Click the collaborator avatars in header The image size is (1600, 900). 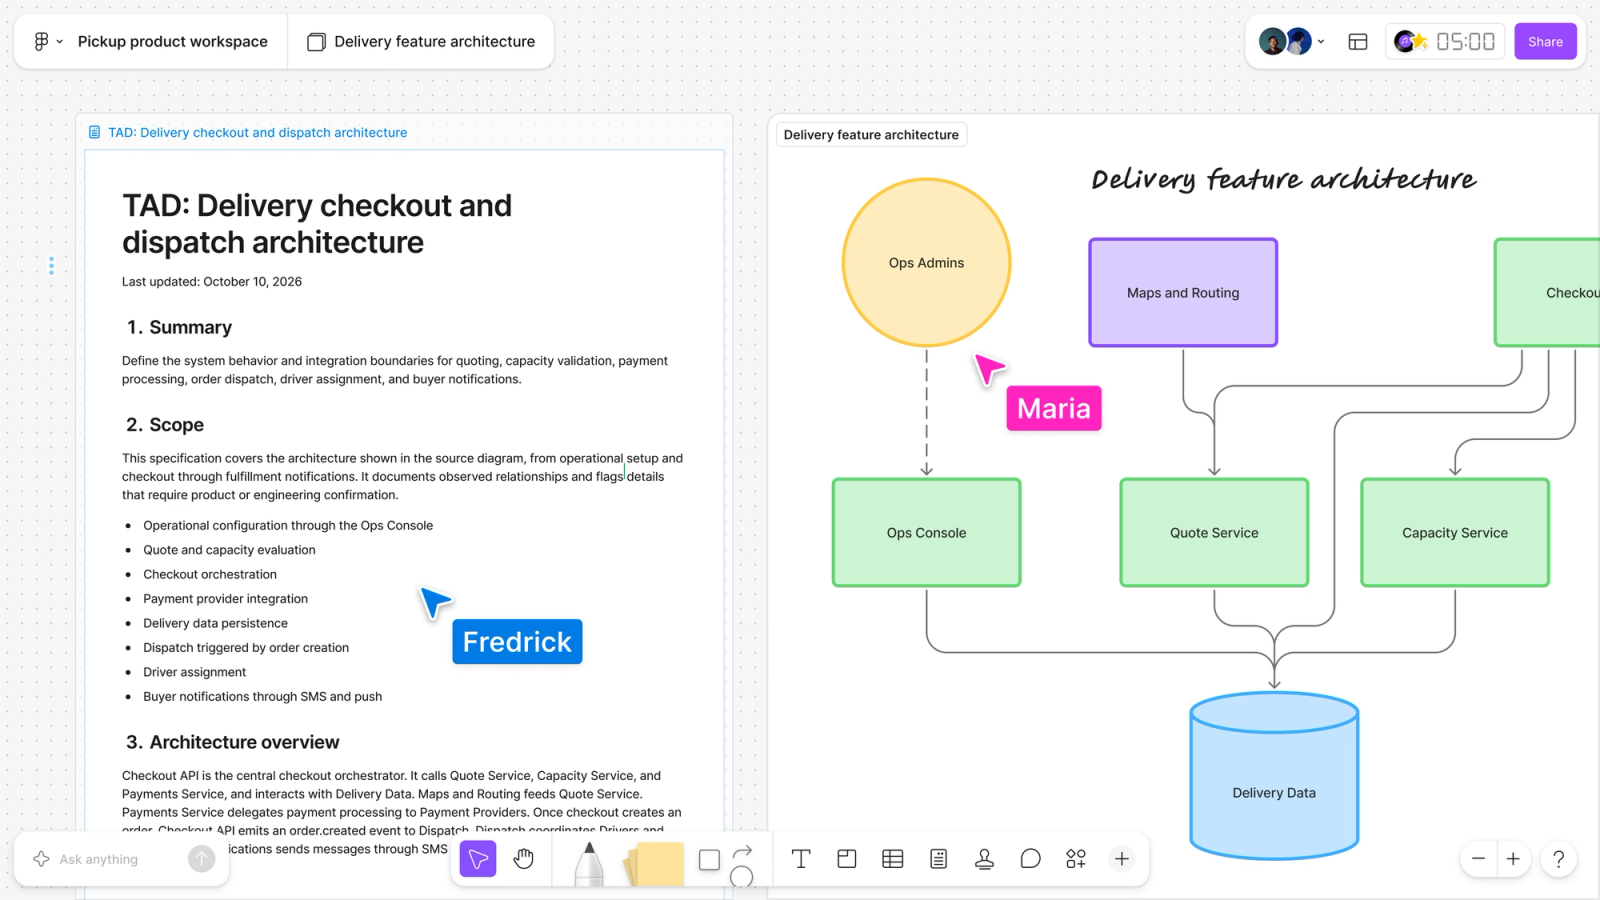pyautogui.click(x=1285, y=41)
